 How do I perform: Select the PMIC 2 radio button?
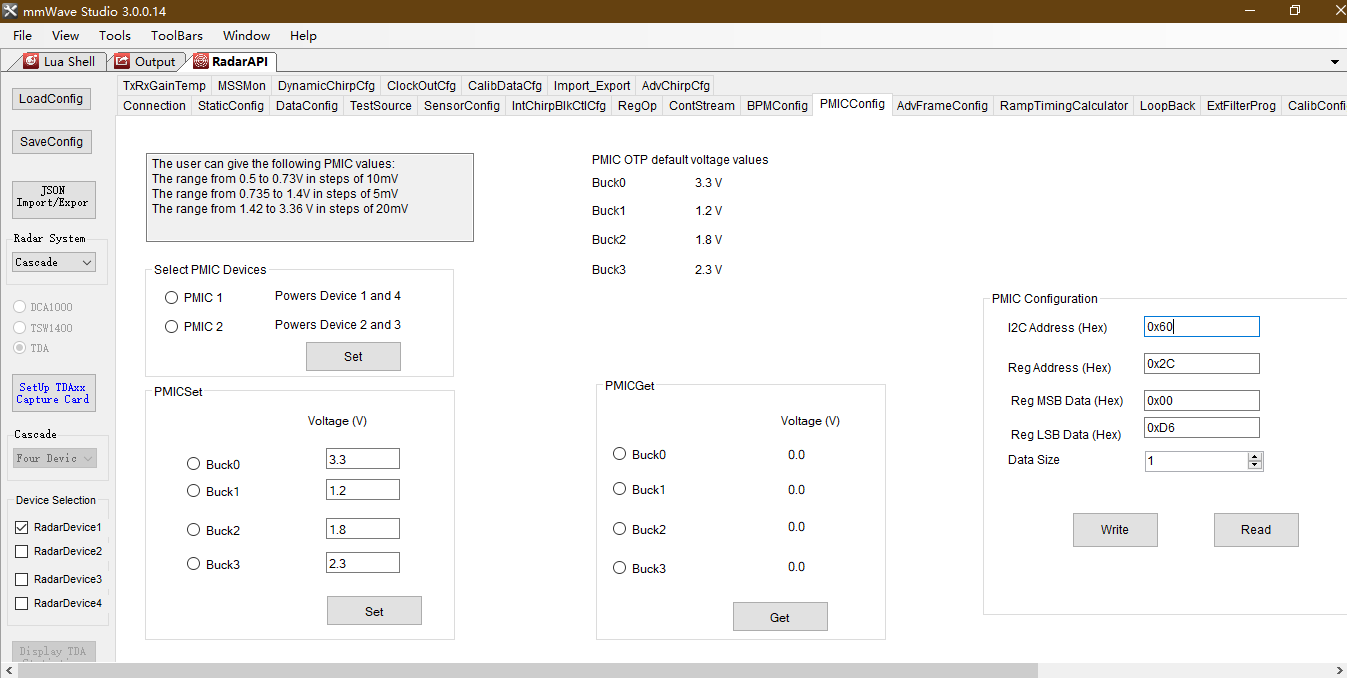coord(172,327)
